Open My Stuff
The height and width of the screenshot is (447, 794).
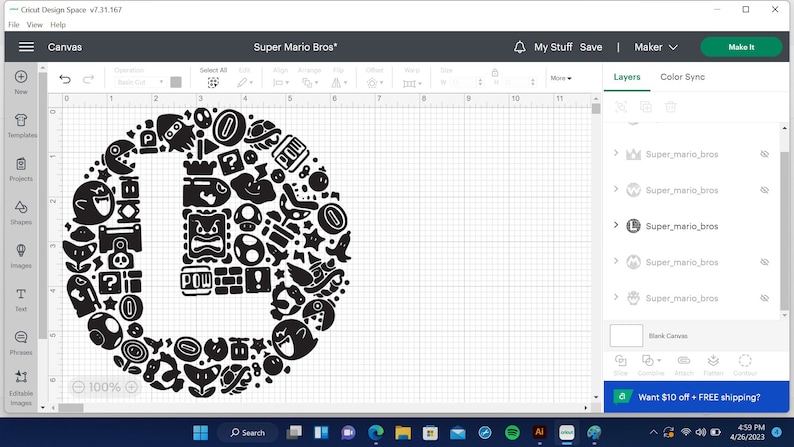pos(553,47)
